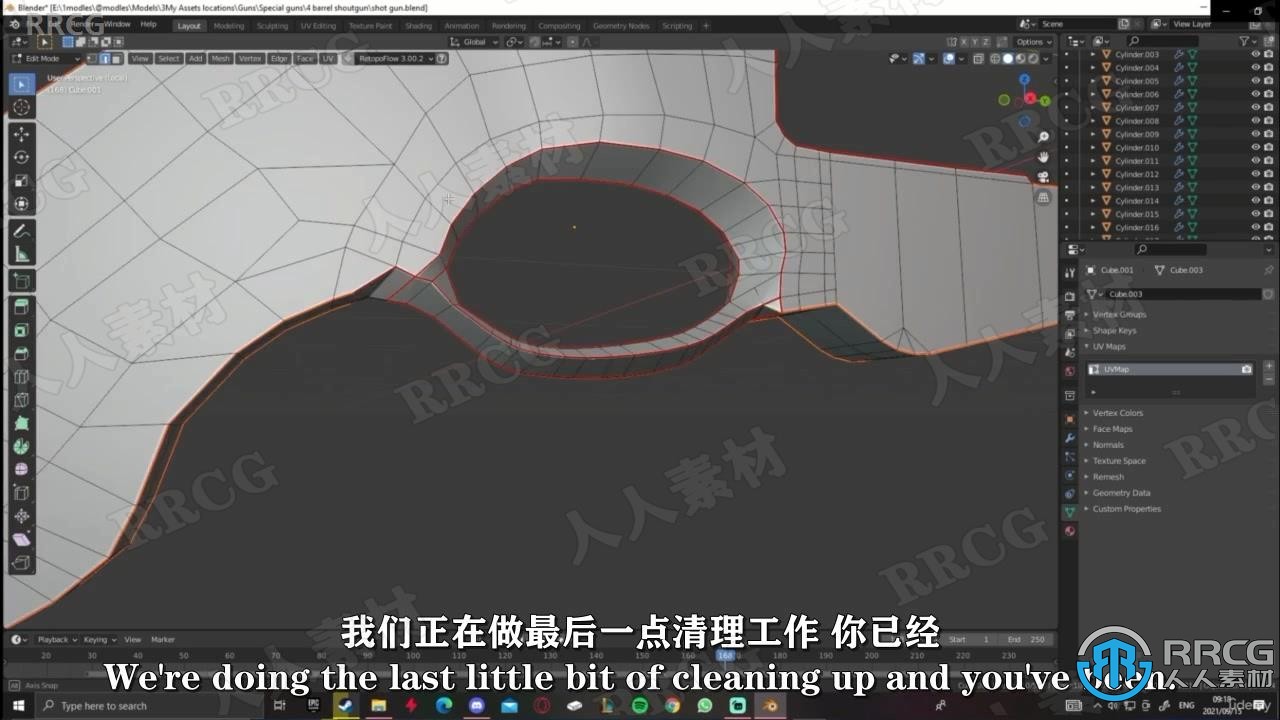Select the Shear tool
Viewport: 1280px width, 720px height.
tap(21, 539)
